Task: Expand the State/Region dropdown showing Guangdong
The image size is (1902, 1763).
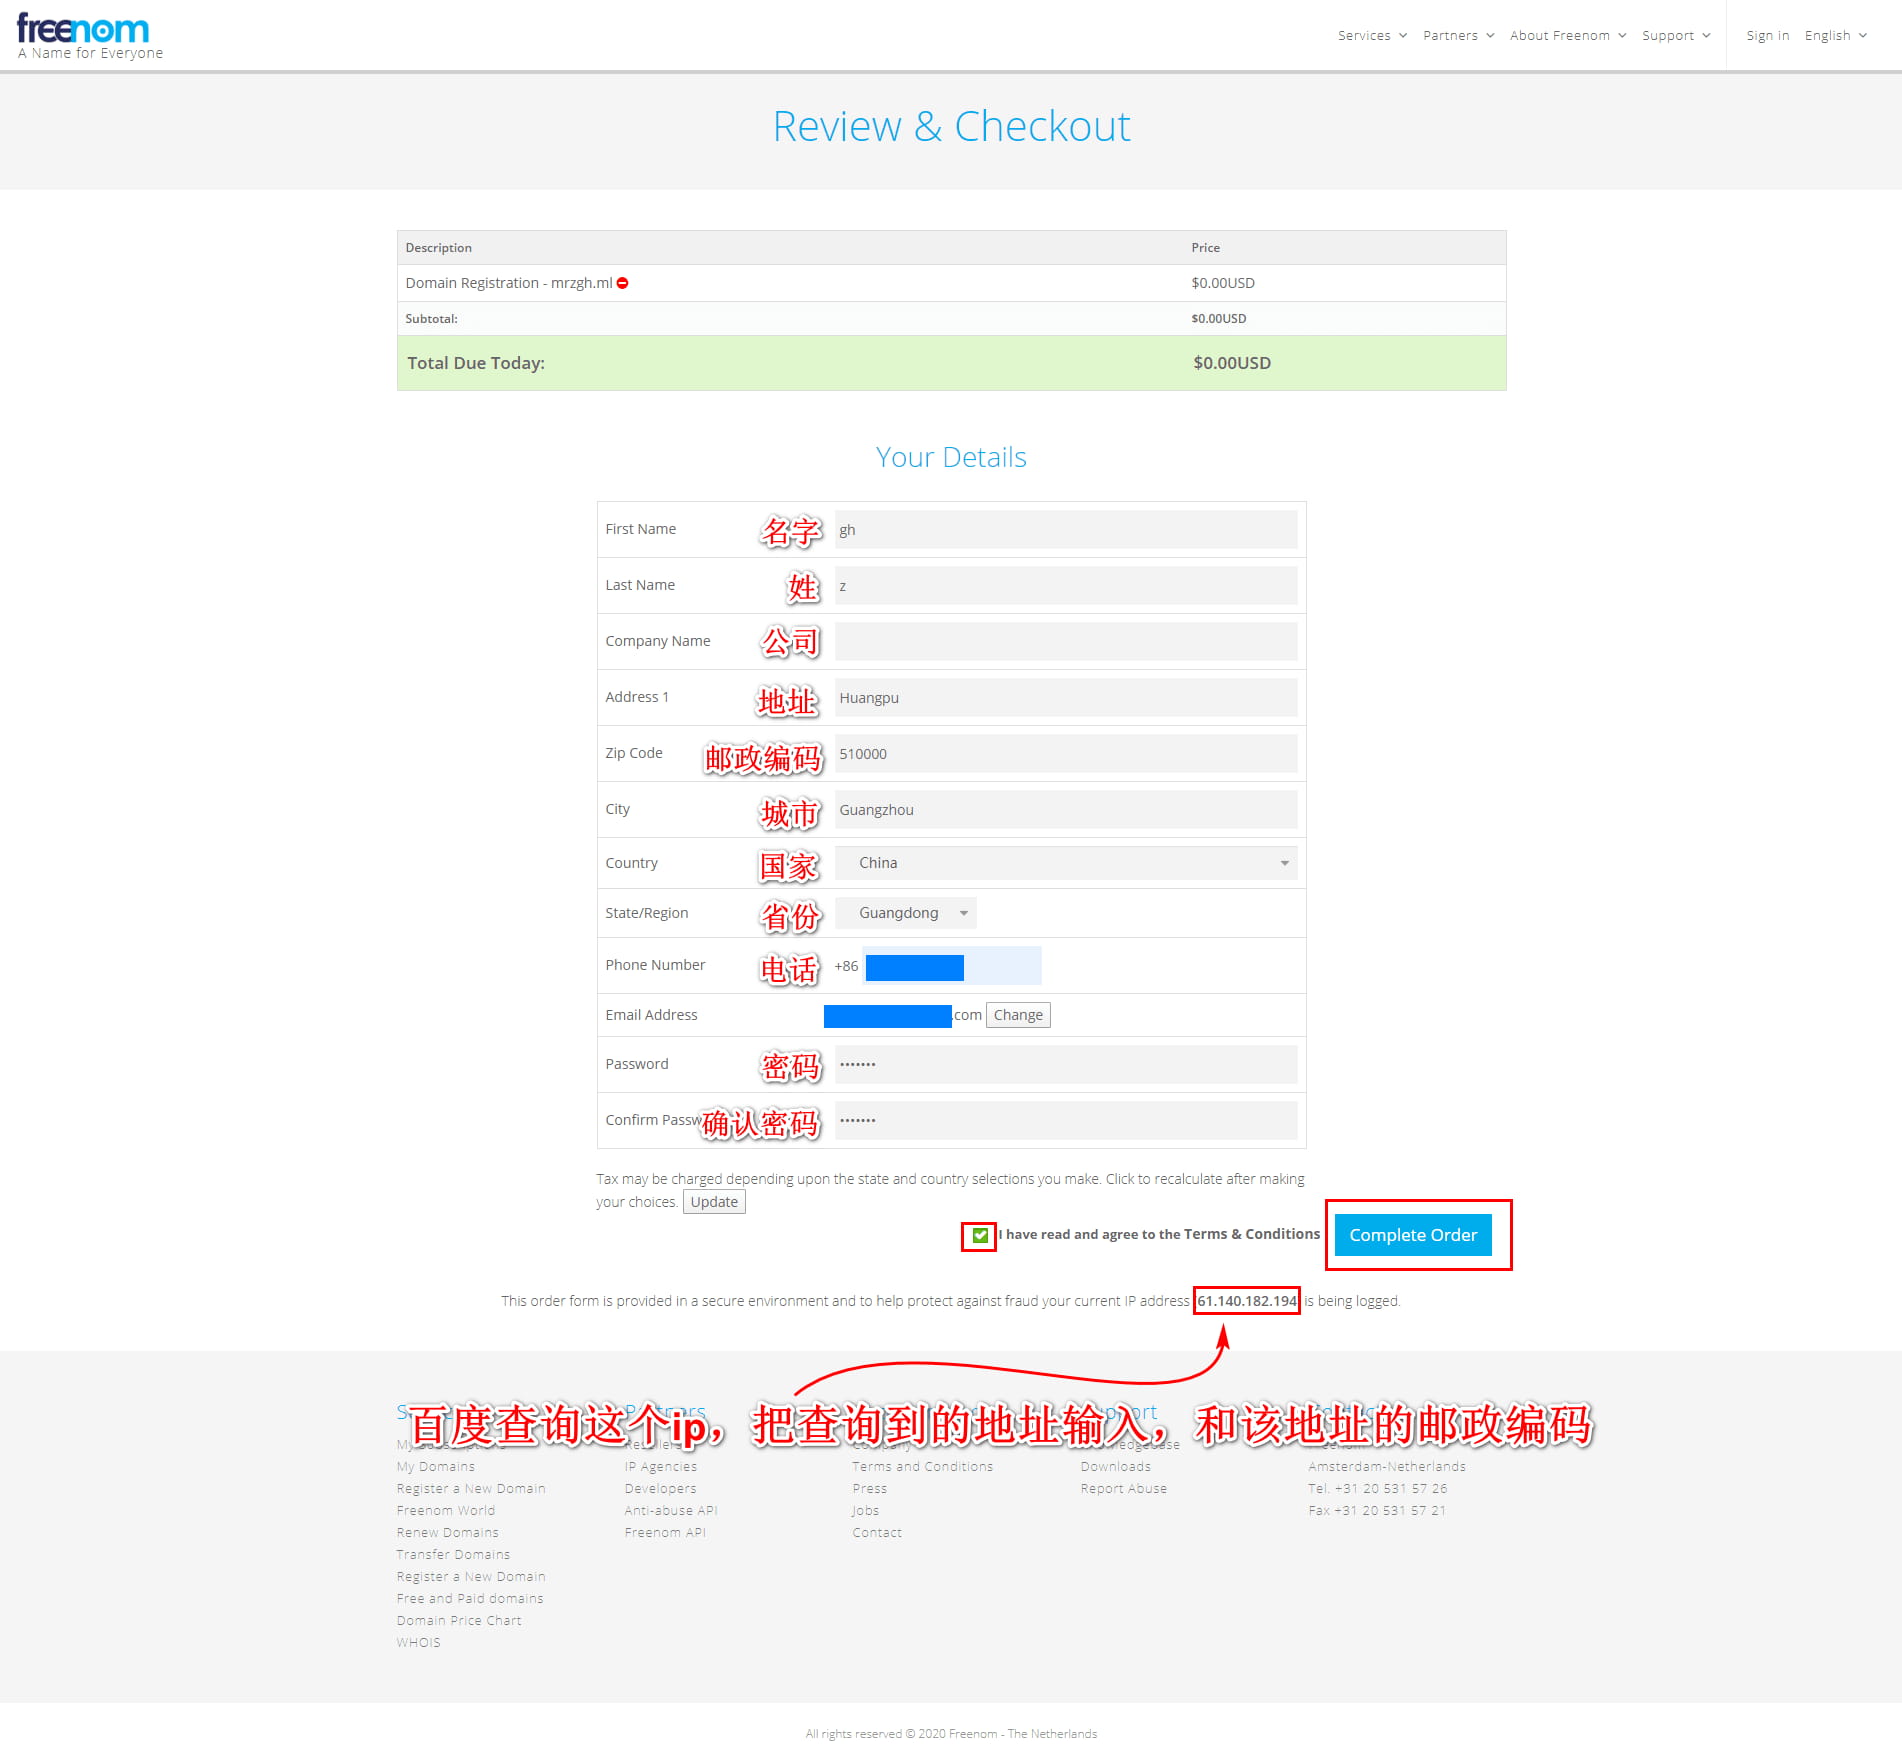Action: click(x=905, y=913)
